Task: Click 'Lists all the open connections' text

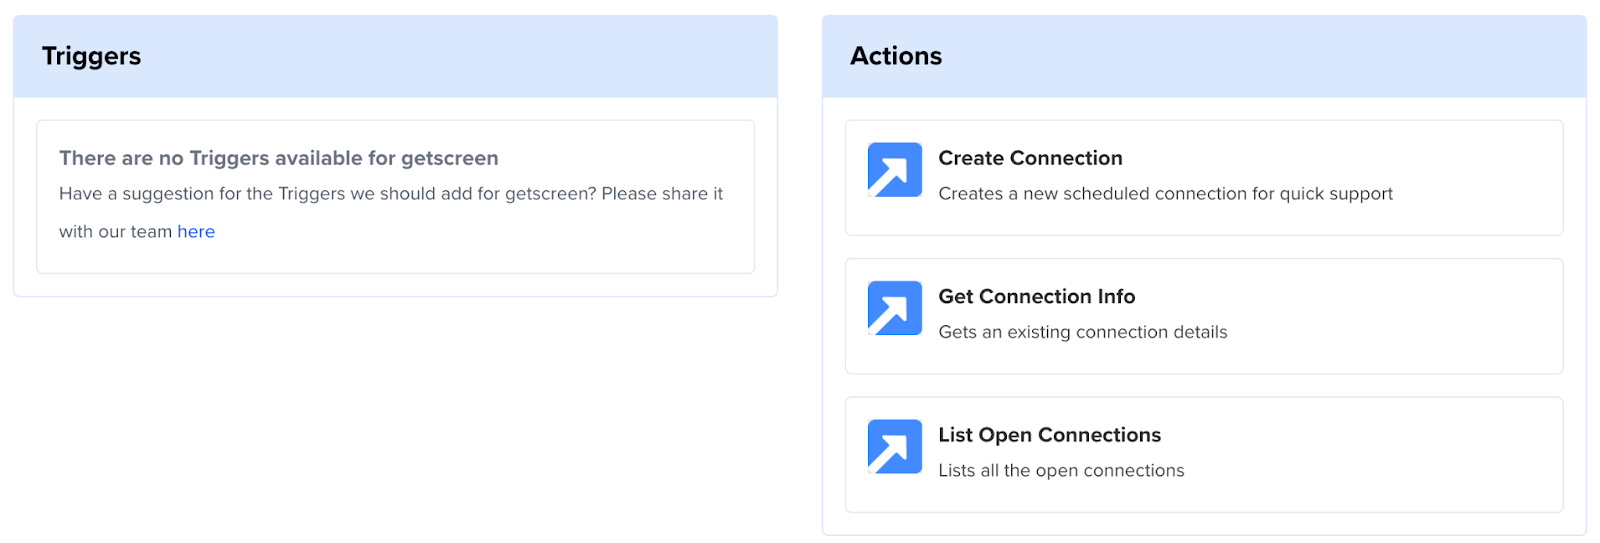Action: [x=1061, y=470]
